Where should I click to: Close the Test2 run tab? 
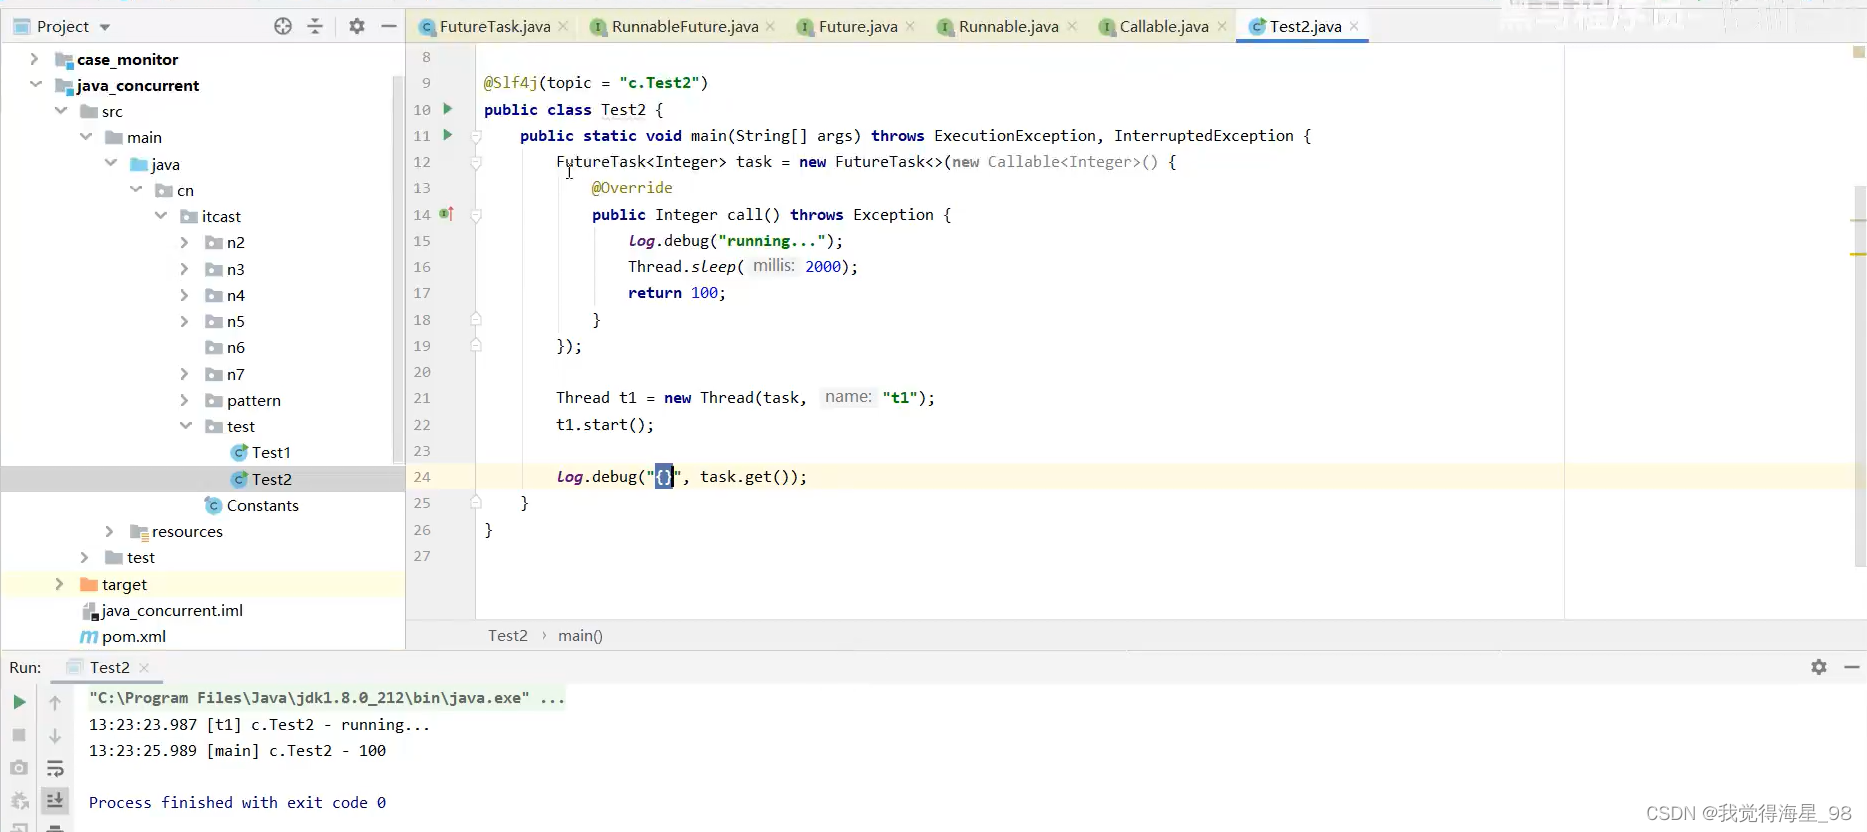click(x=144, y=668)
